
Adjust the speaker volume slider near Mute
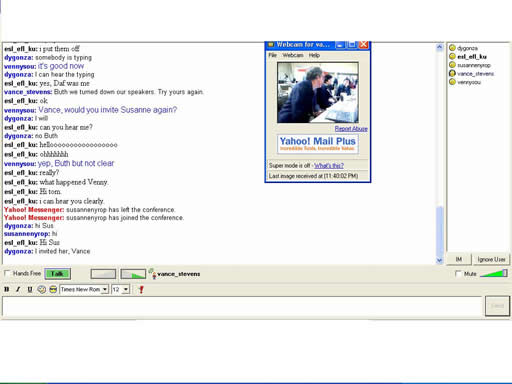(494, 273)
